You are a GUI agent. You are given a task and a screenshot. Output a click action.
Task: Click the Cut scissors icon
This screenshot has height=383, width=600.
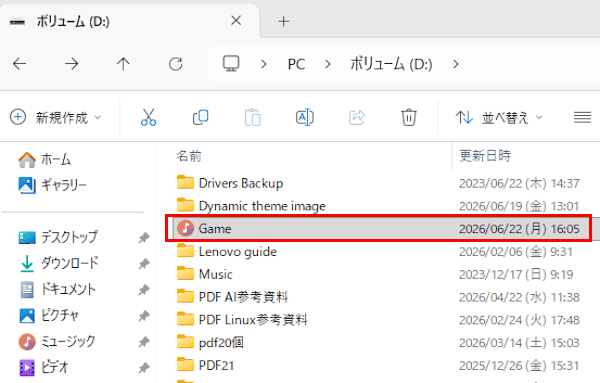point(148,117)
